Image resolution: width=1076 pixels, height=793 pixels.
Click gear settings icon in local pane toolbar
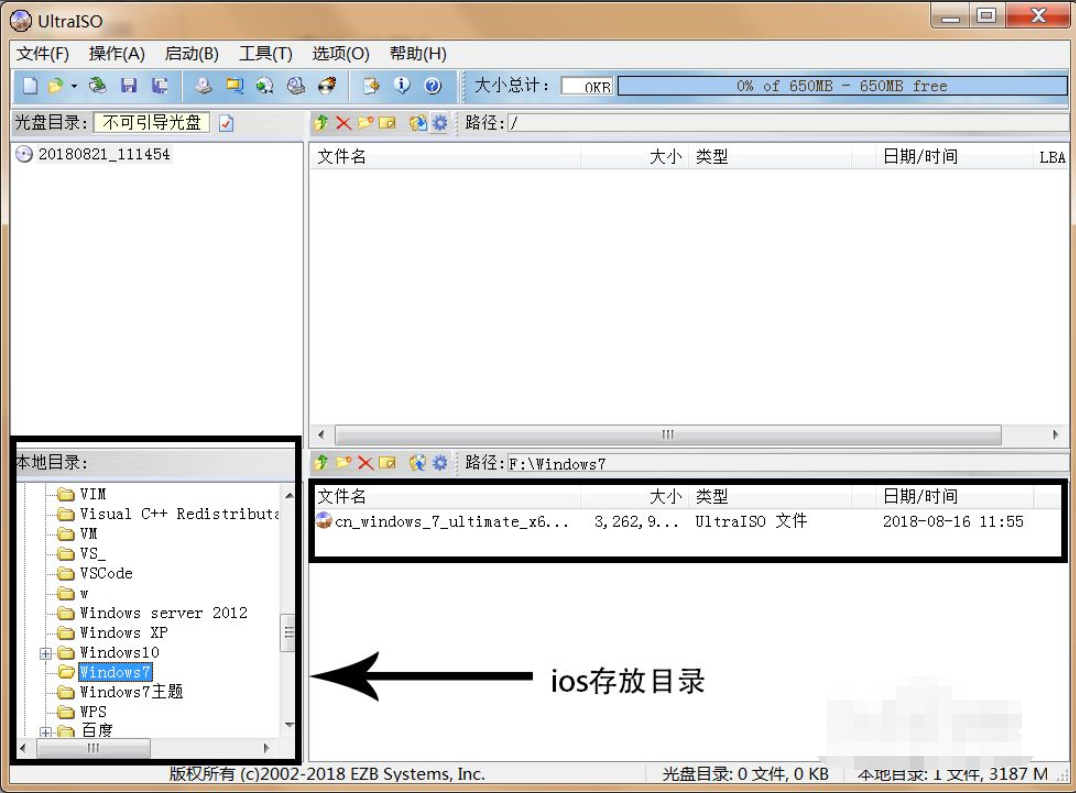439,463
